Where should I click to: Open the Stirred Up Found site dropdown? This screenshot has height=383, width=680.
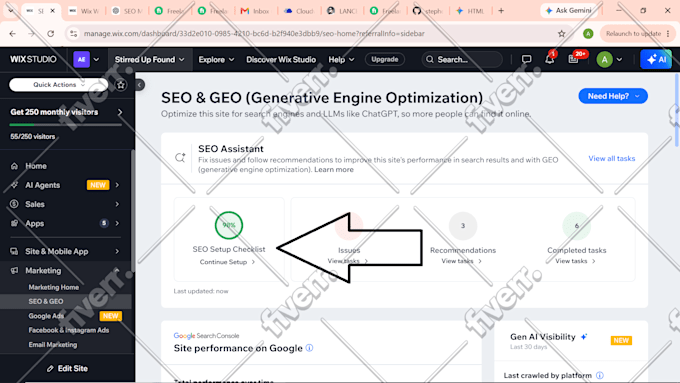point(149,59)
